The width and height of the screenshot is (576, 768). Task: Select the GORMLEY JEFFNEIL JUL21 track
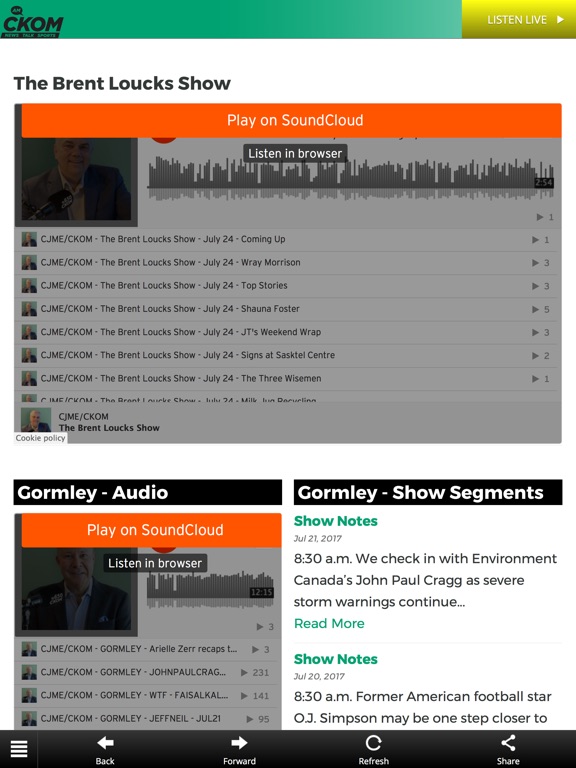coord(148,719)
